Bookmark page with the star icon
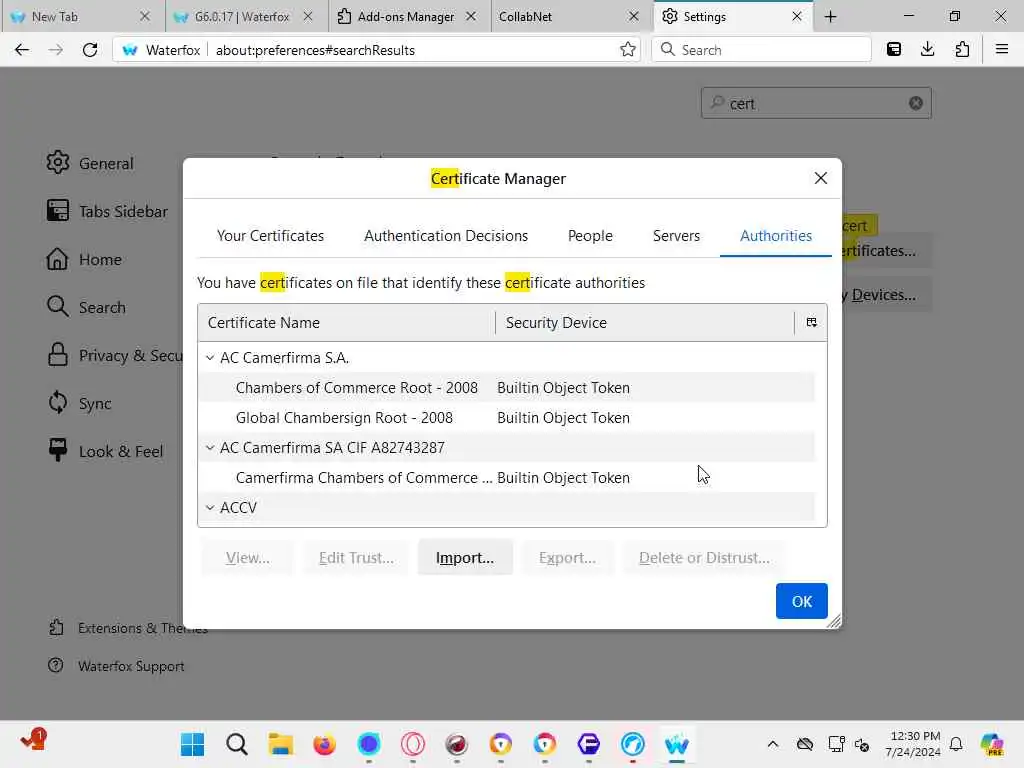 click(628, 50)
